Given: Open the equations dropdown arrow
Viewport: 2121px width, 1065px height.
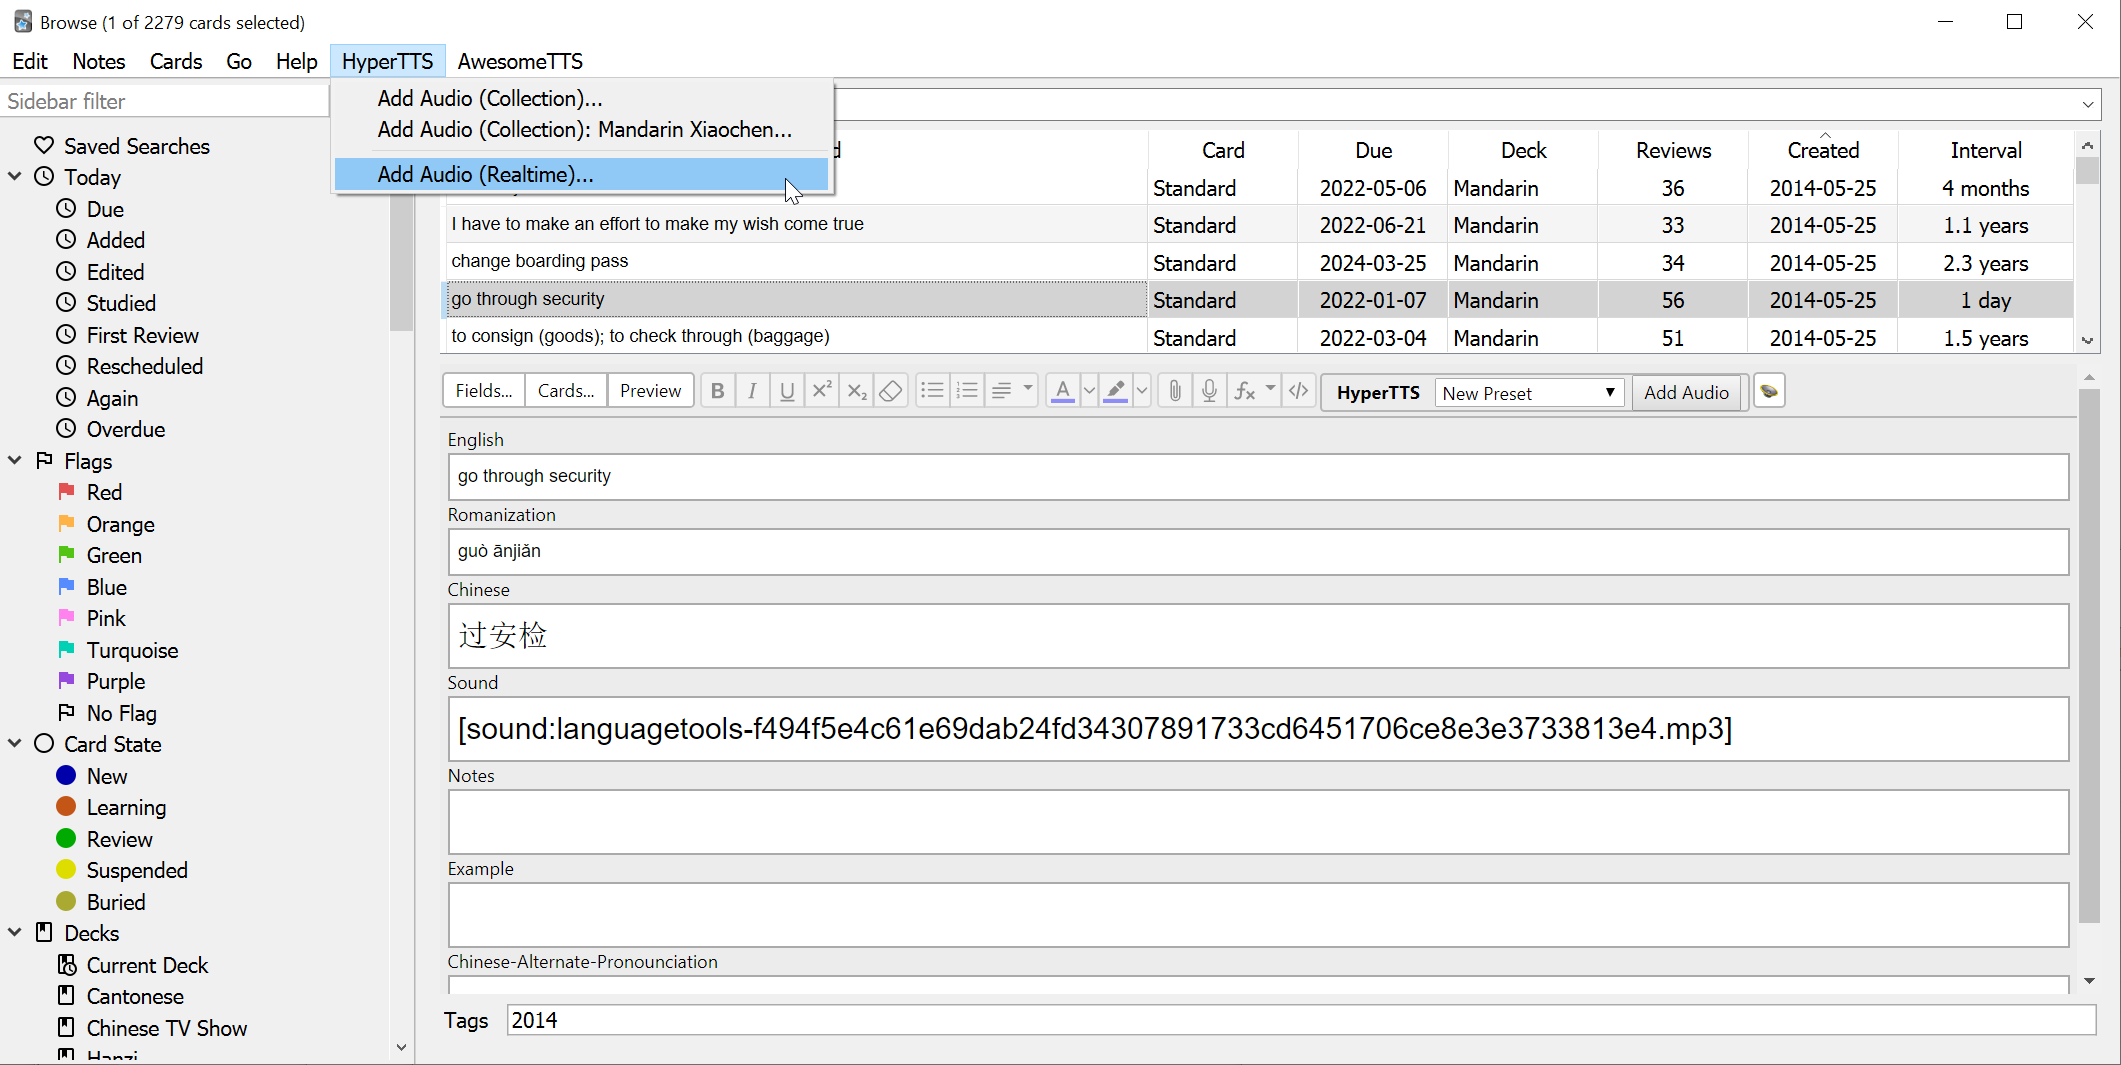Looking at the screenshot, I should click(x=1270, y=389).
